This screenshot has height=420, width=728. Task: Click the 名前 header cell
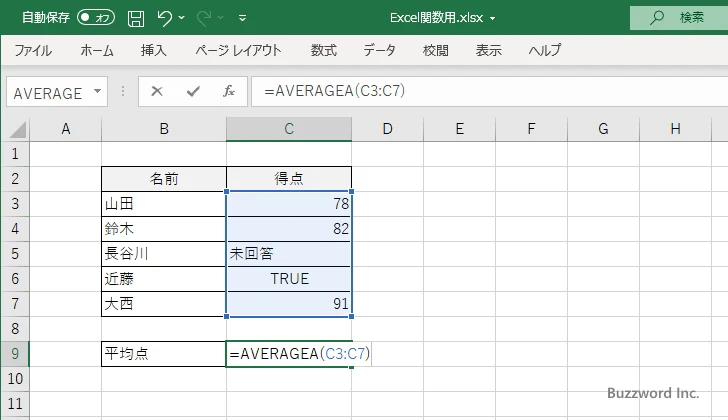coord(164,179)
